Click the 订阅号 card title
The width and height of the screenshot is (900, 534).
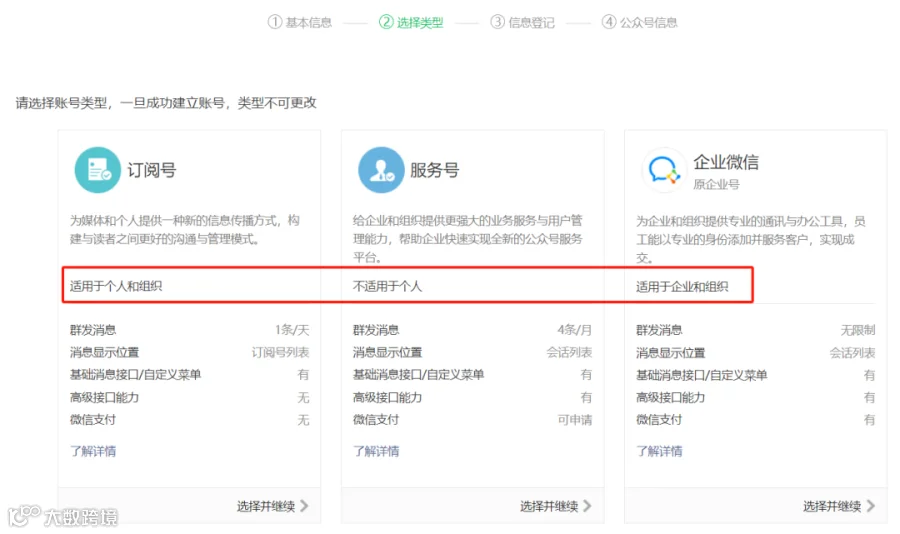click(x=152, y=170)
